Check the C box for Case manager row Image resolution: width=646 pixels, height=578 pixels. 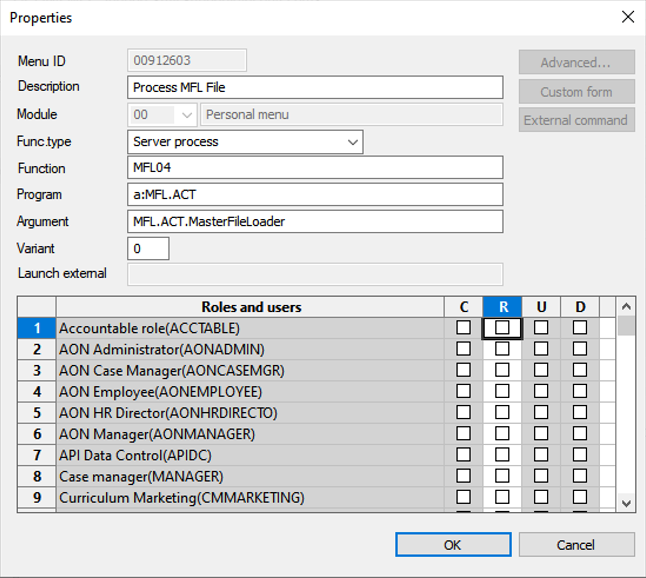pyautogui.click(x=463, y=476)
